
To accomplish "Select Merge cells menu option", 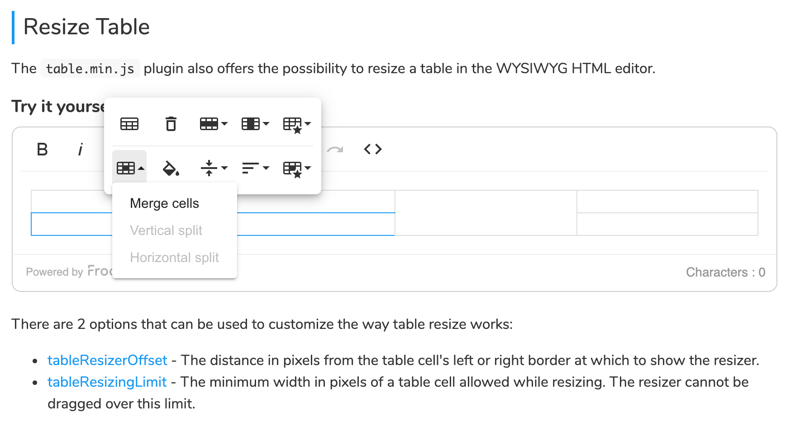I will tap(164, 203).
